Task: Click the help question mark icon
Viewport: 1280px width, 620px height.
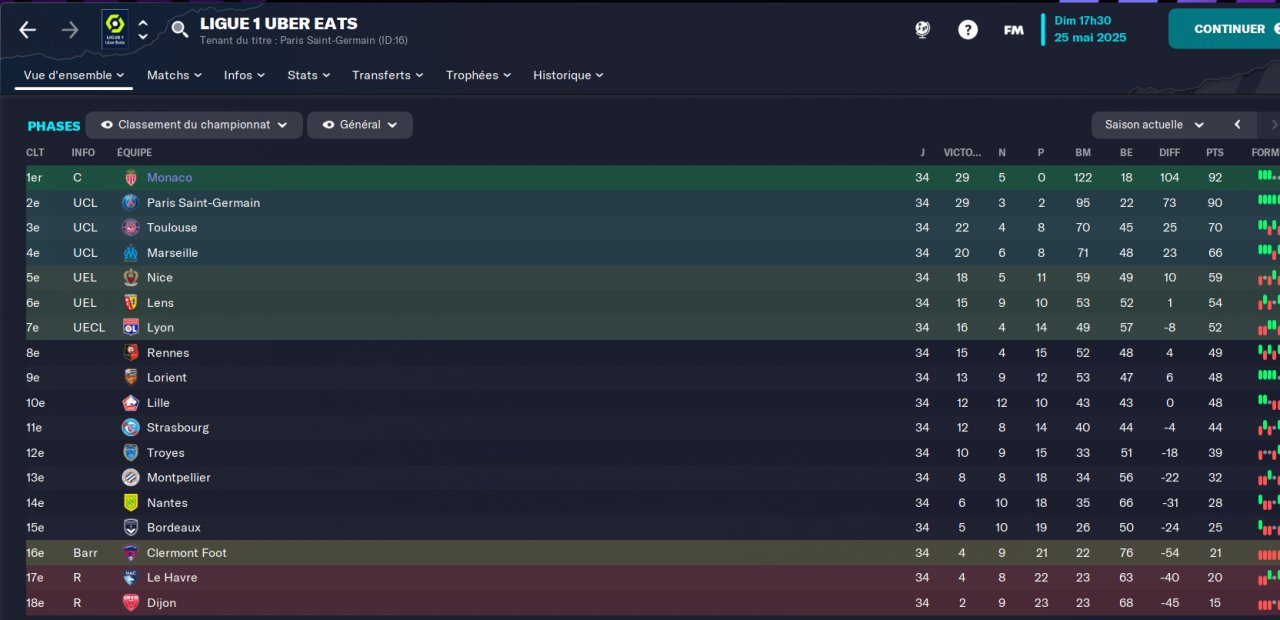Action: click(967, 30)
